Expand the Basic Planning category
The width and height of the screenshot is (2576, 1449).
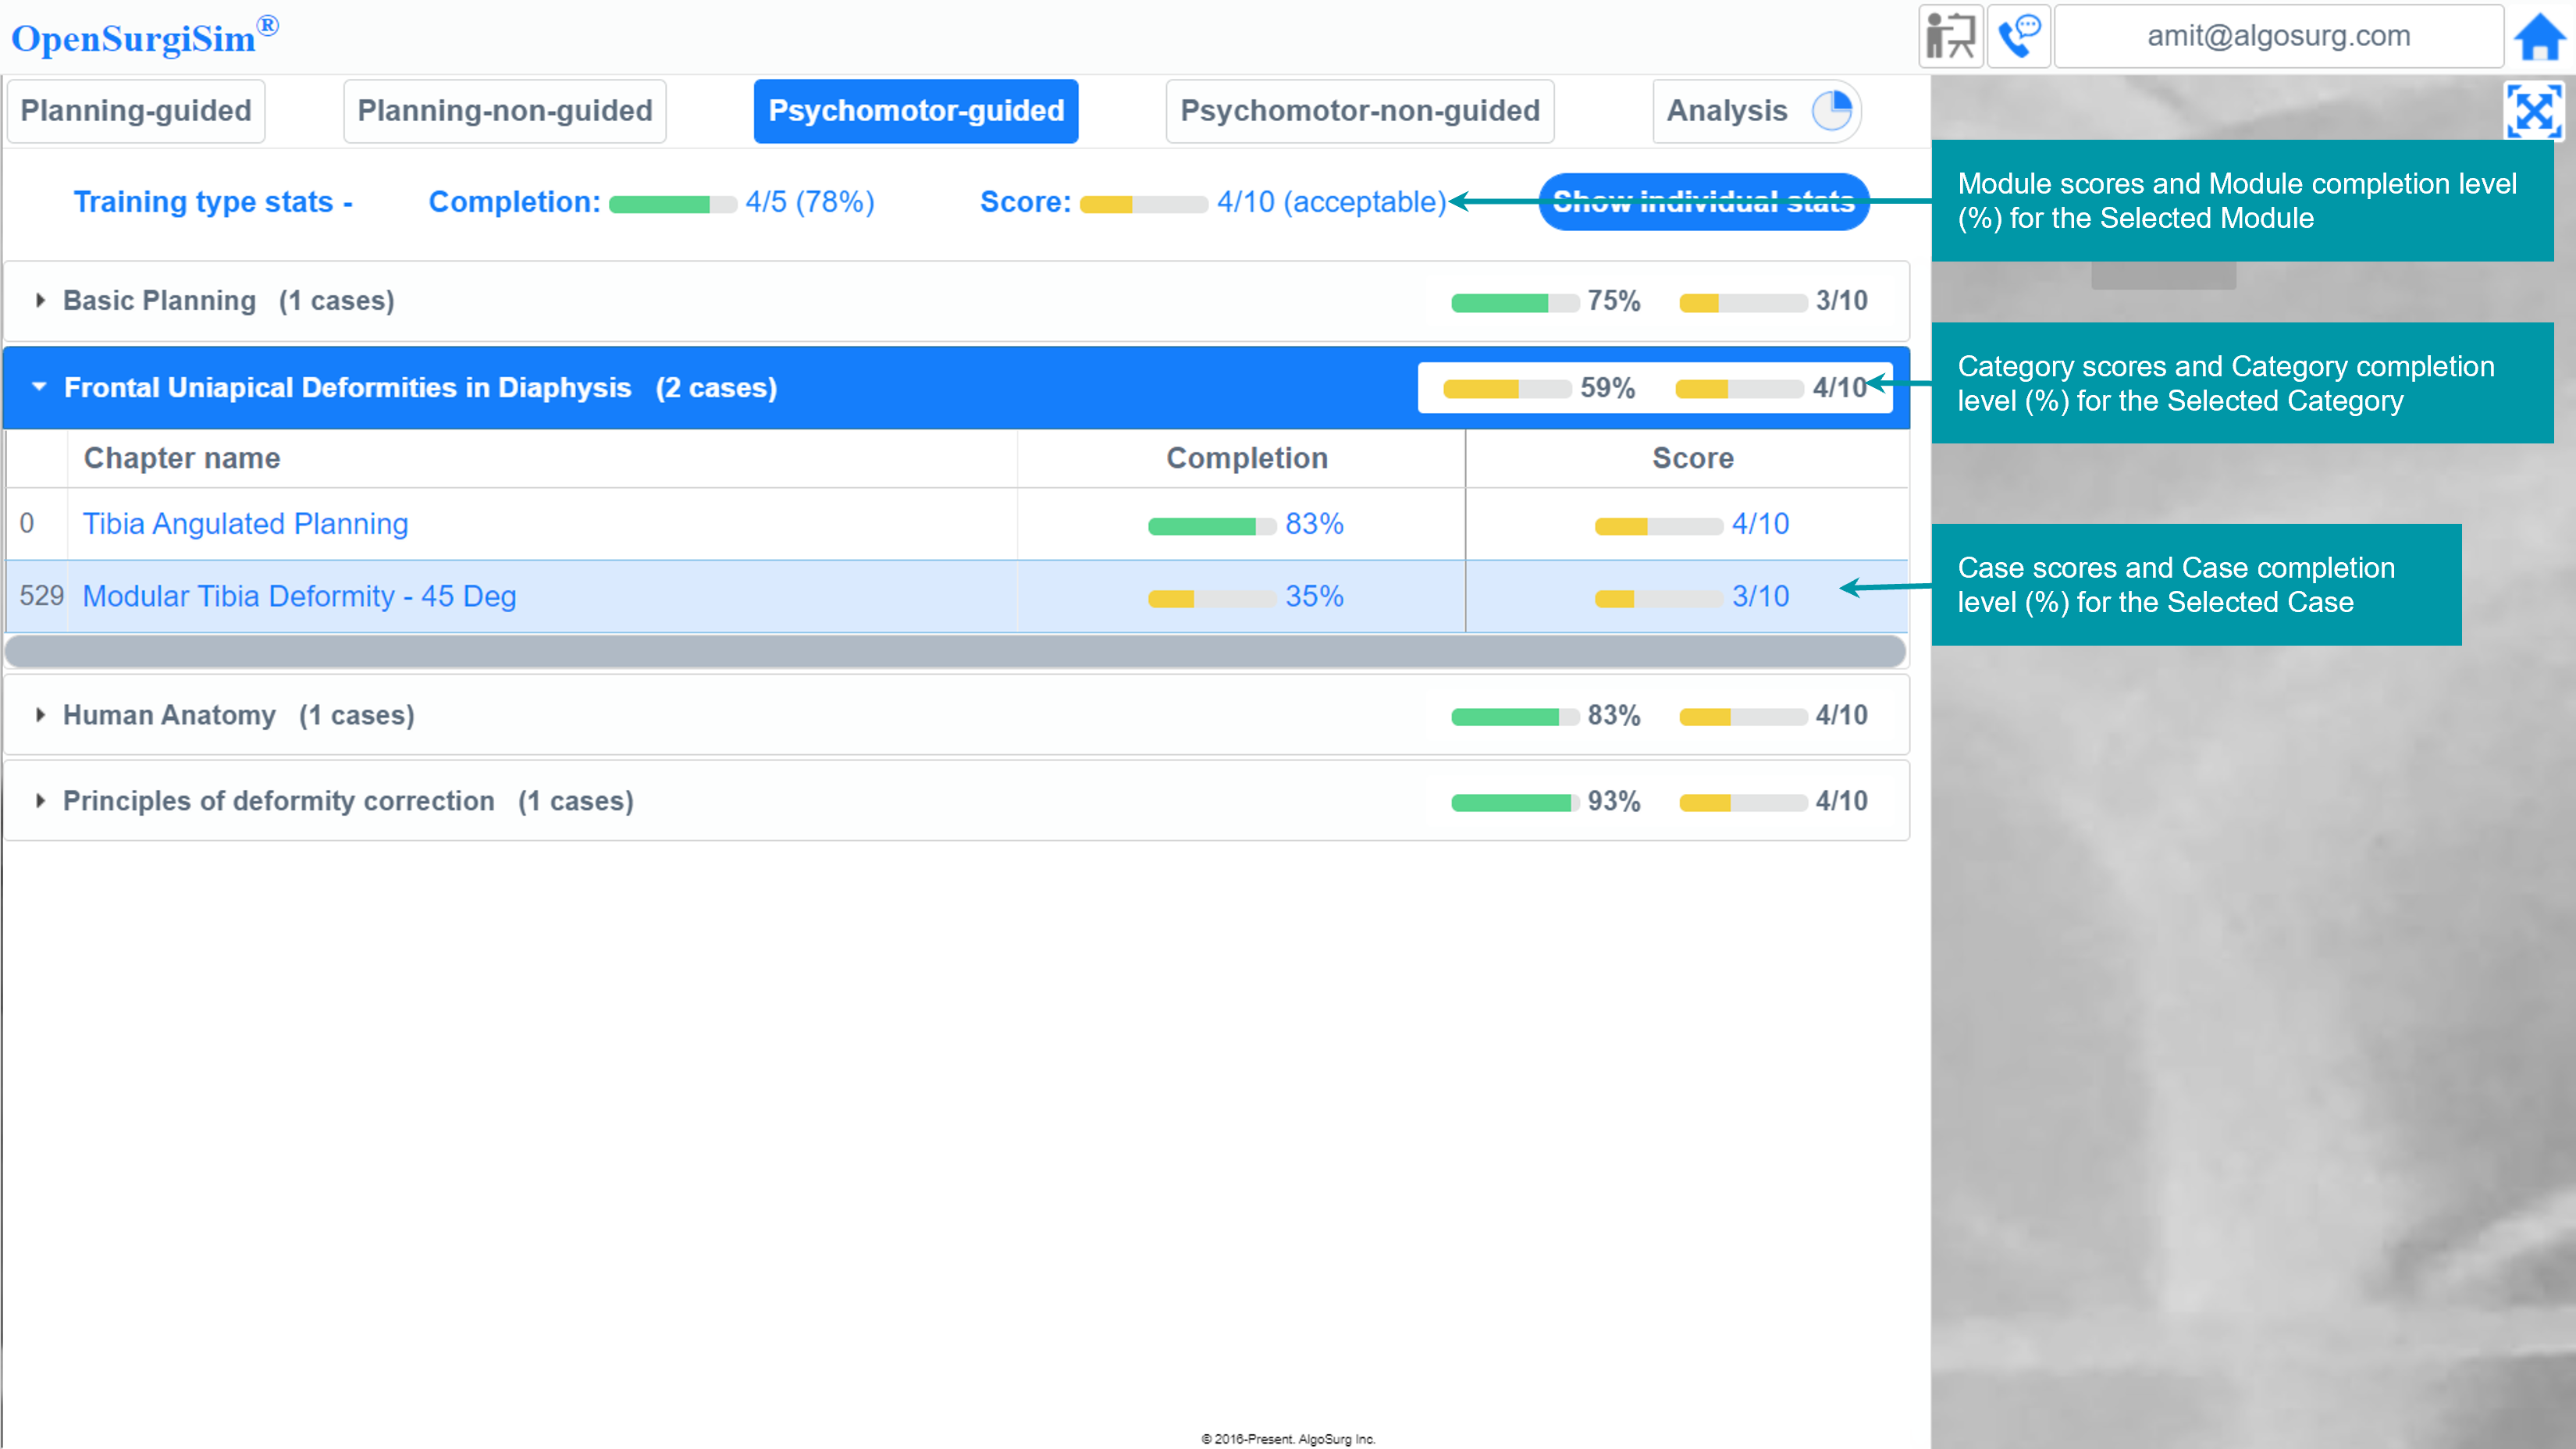tap(40, 300)
